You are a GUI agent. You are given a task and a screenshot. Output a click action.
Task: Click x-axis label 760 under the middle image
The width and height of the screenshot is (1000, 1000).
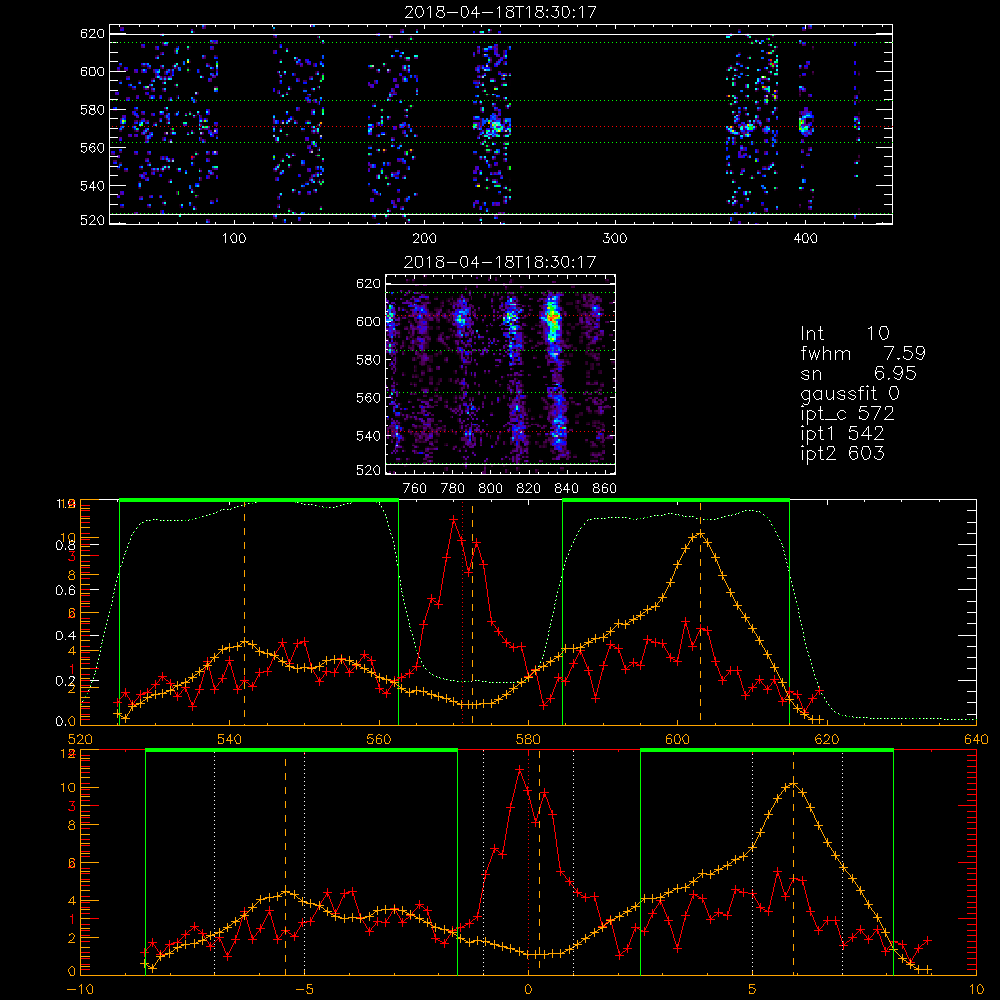(415, 489)
